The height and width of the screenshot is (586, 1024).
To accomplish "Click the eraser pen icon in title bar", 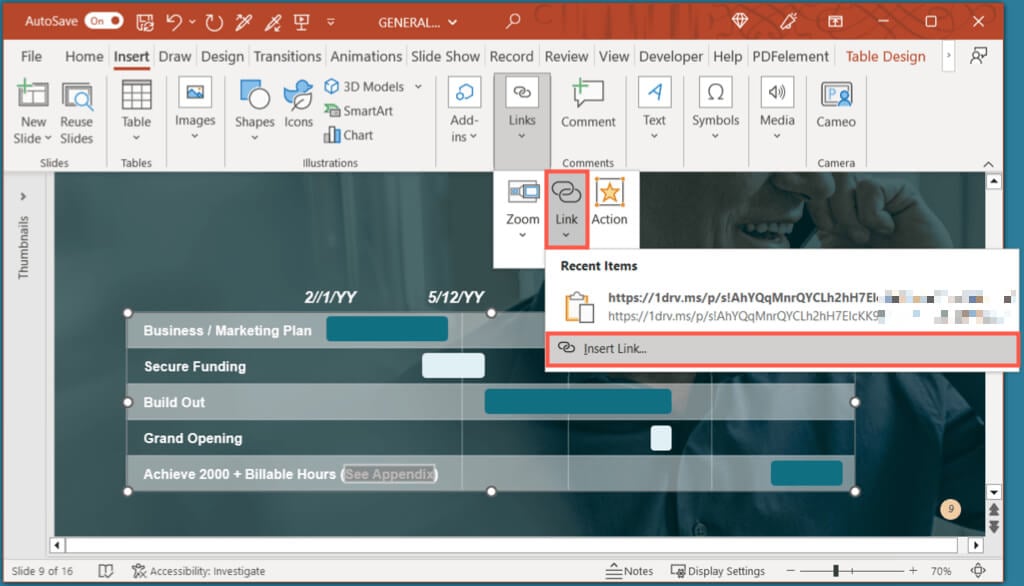I will tap(272, 22).
